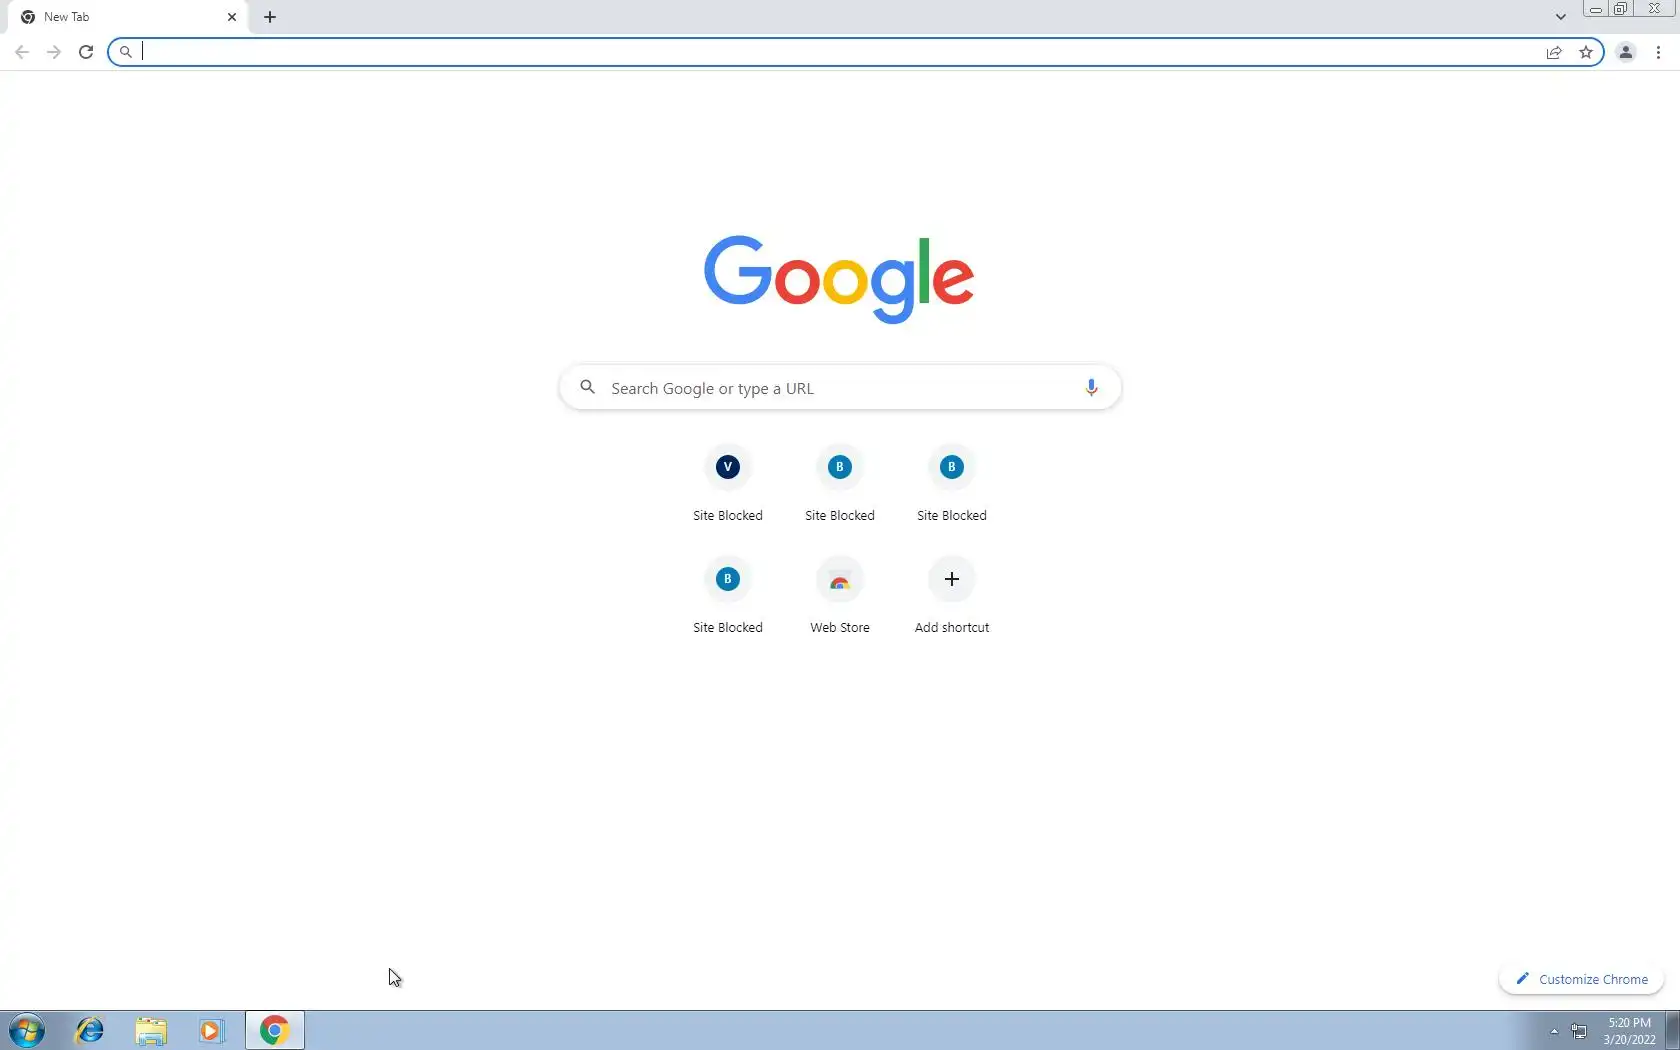This screenshot has width=1680, height=1050.
Task: Reload the current page
Action: 86,52
